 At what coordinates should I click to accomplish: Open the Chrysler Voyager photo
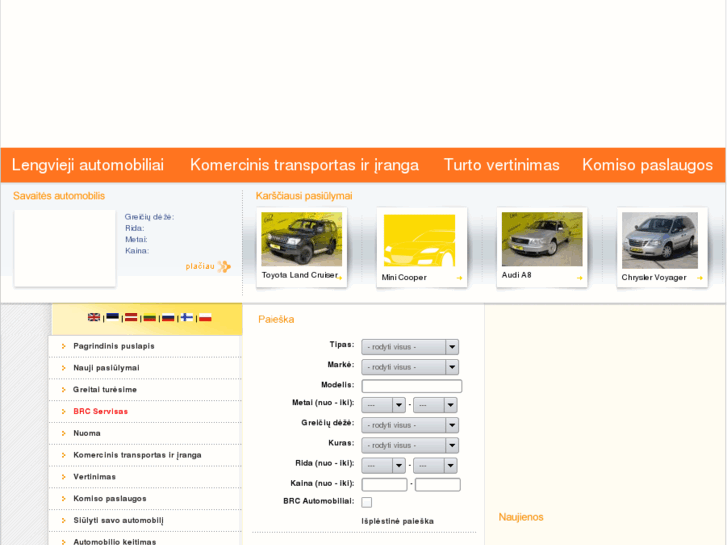point(660,240)
